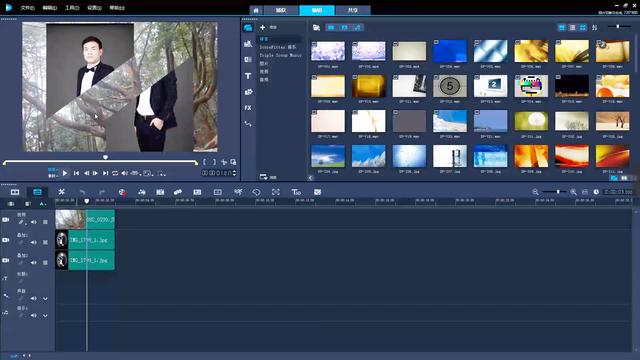Toggle showing photo files in library
Screen dimensions: 640x360
point(344,28)
